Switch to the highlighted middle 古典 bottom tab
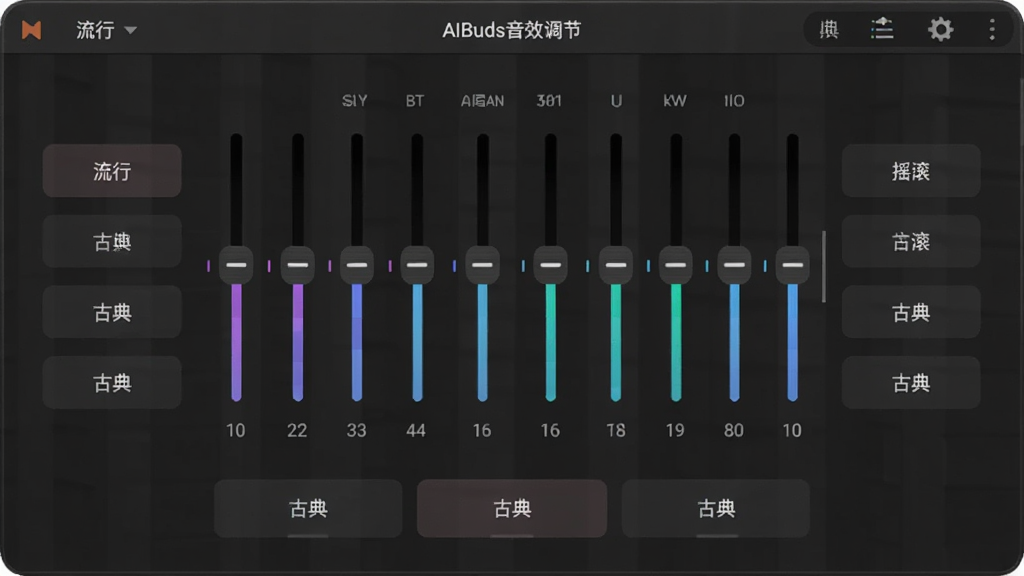Viewport: 1024px width, 576px height. tap(512, 509)
